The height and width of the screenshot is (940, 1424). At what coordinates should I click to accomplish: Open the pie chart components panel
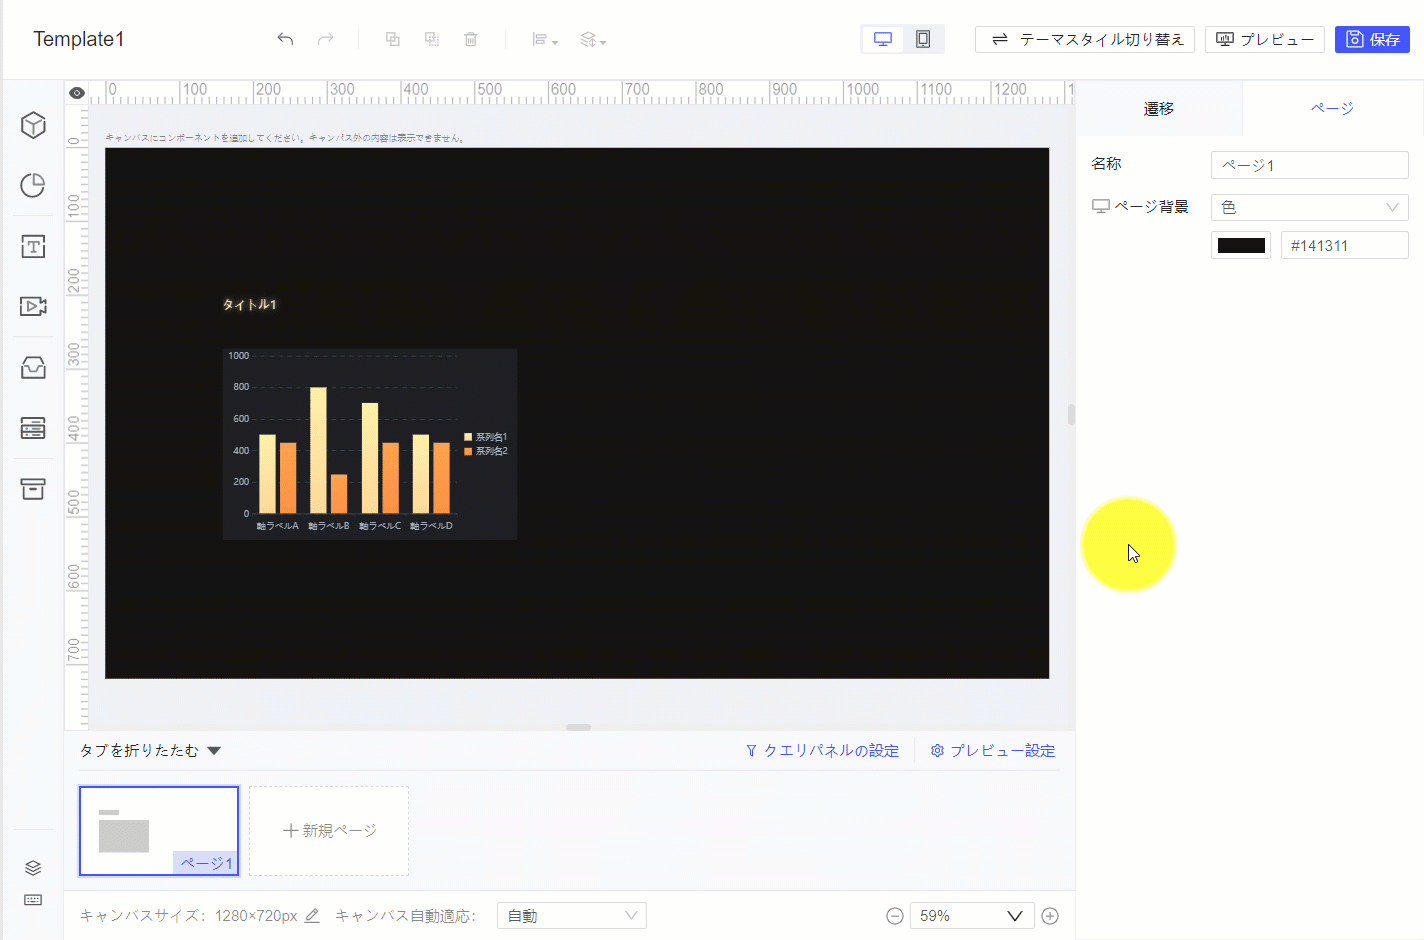tap(33, 185)
